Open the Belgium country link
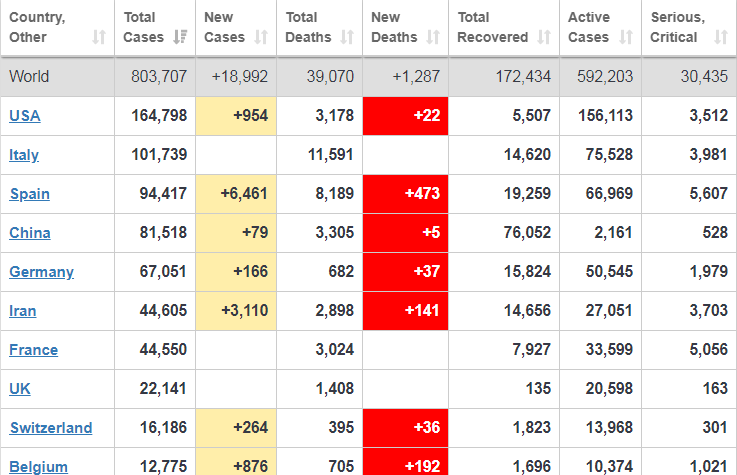The image size is (737, 475). point(38,467)
